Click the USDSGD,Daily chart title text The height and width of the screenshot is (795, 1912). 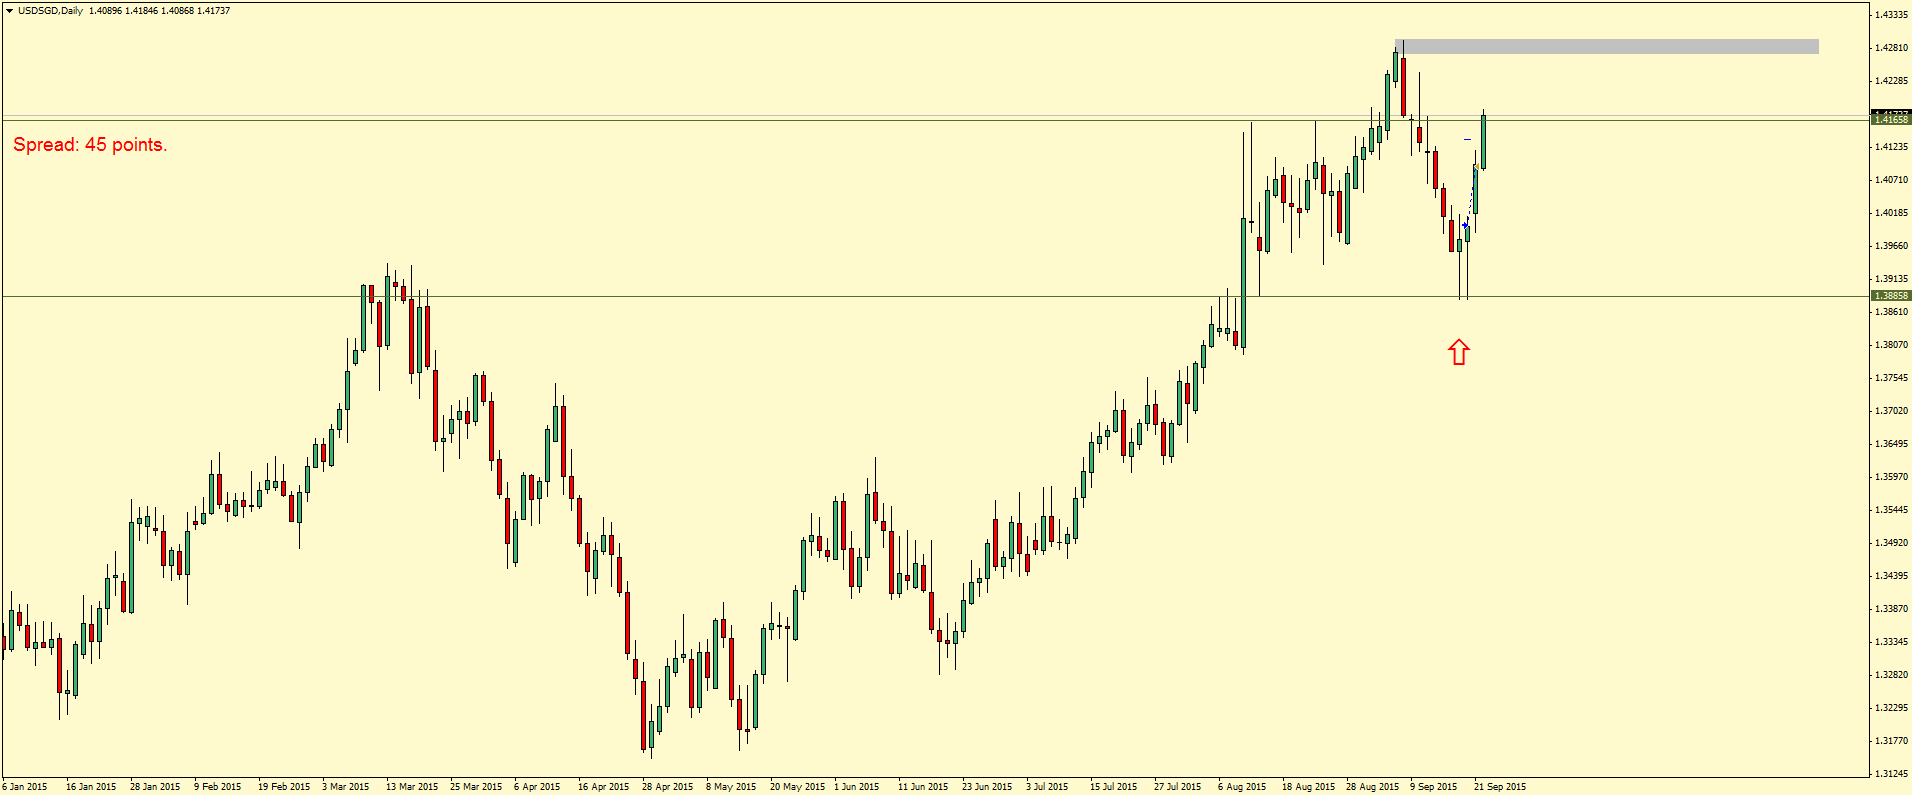(x=50, y=11)
